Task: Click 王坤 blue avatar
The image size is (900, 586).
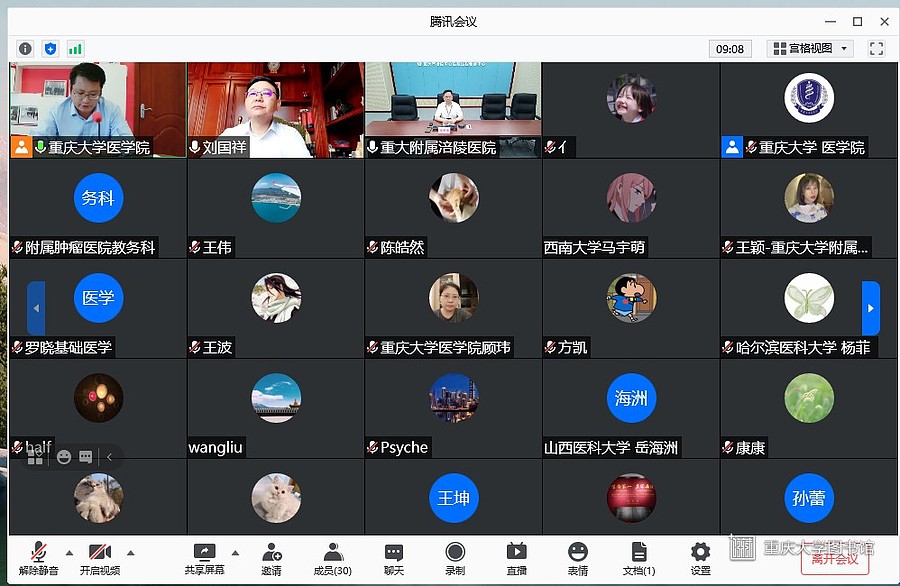Action: [x=453, y=498]
